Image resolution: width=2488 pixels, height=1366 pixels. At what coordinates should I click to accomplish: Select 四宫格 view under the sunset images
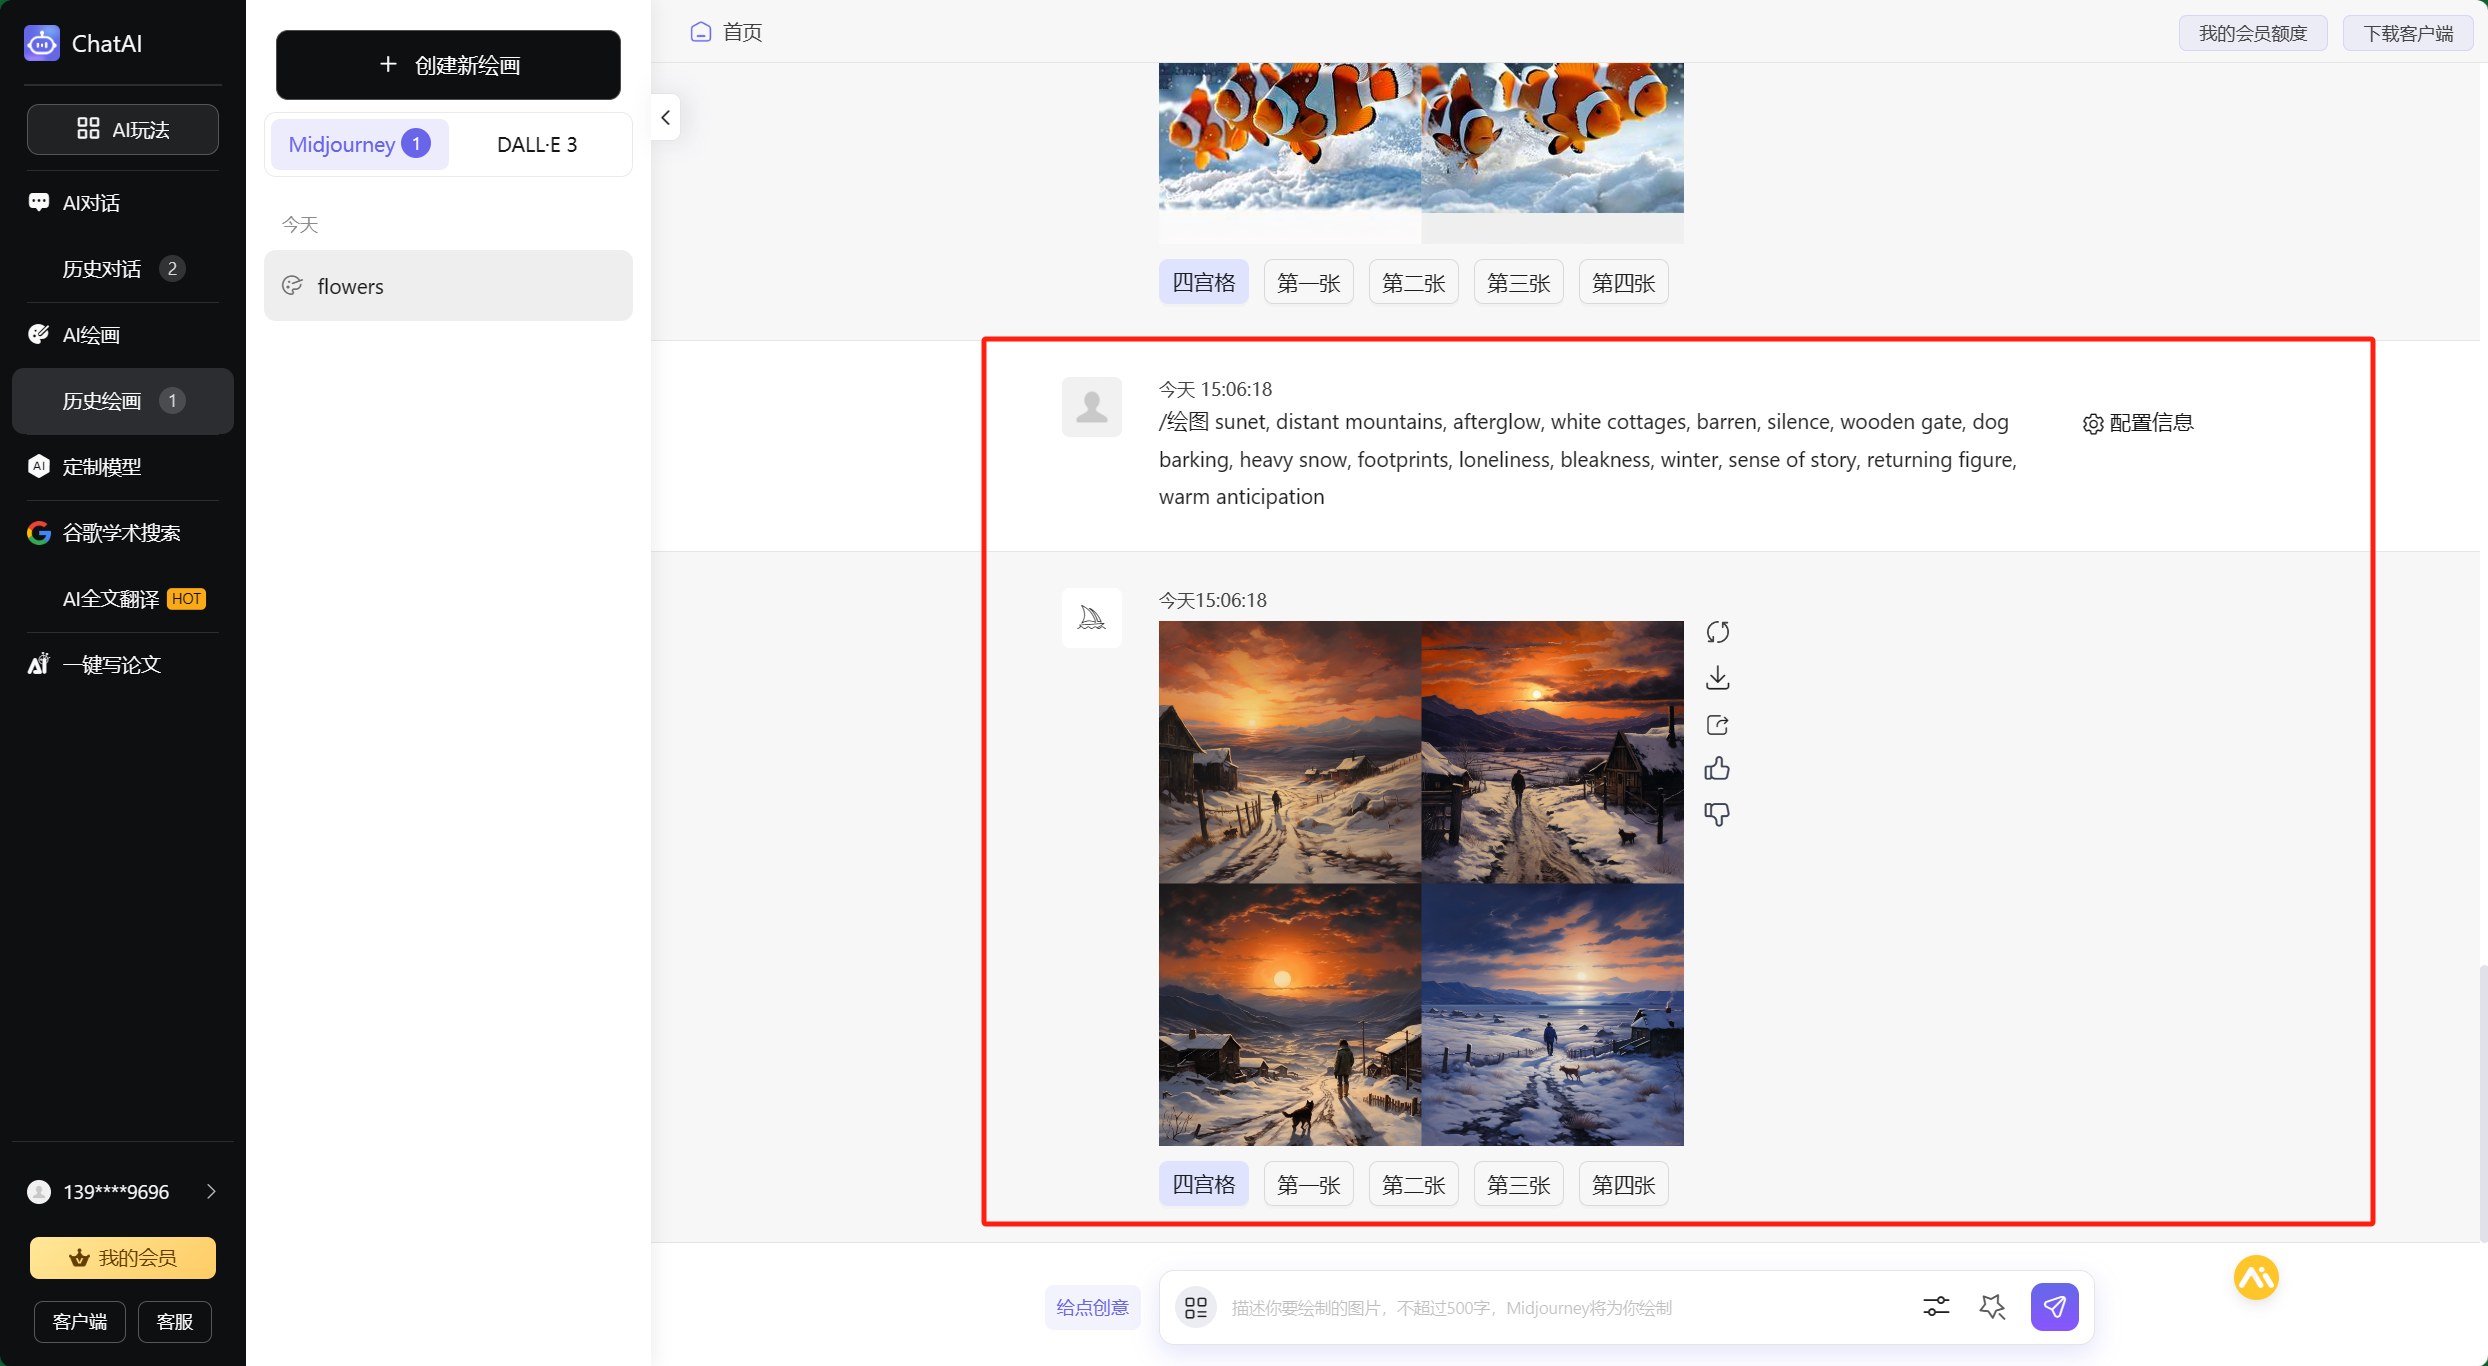[x=1203, y=1184]
